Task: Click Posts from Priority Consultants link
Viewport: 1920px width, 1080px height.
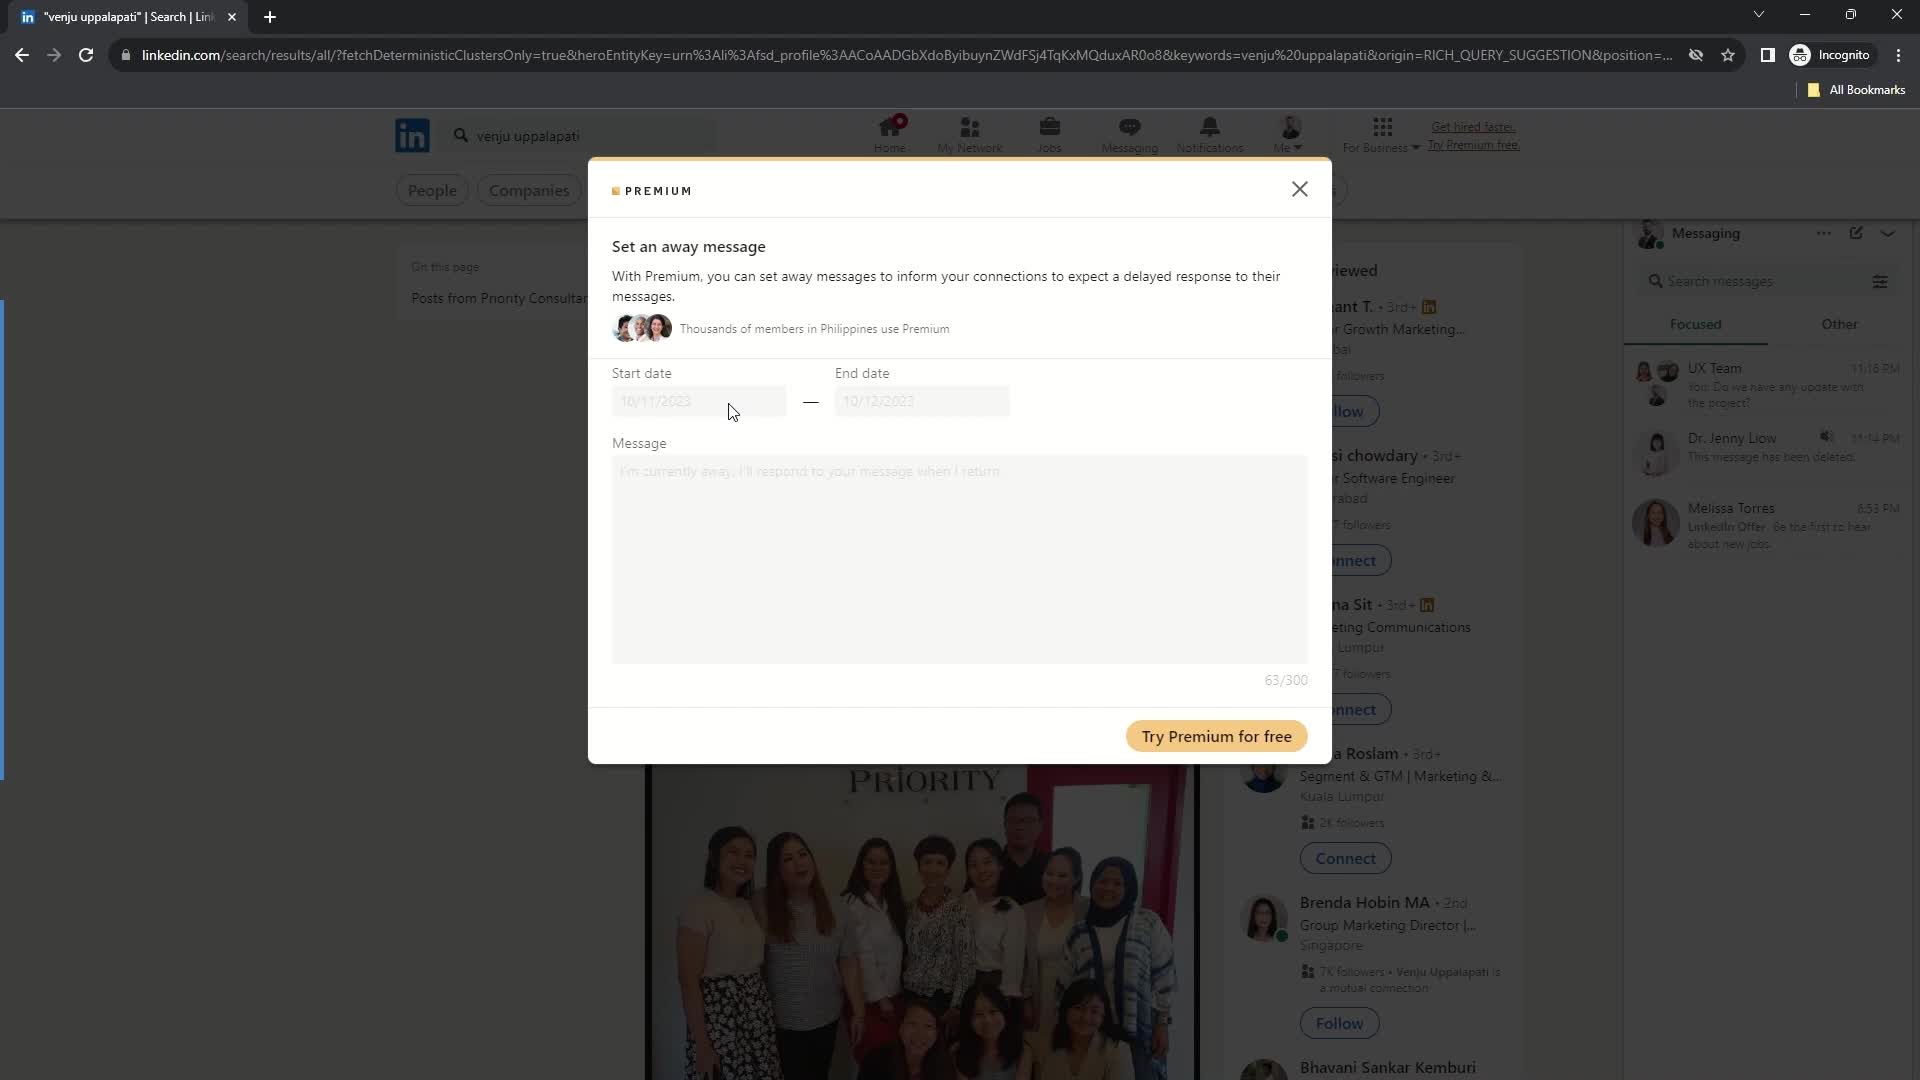Action: [499, 298]
